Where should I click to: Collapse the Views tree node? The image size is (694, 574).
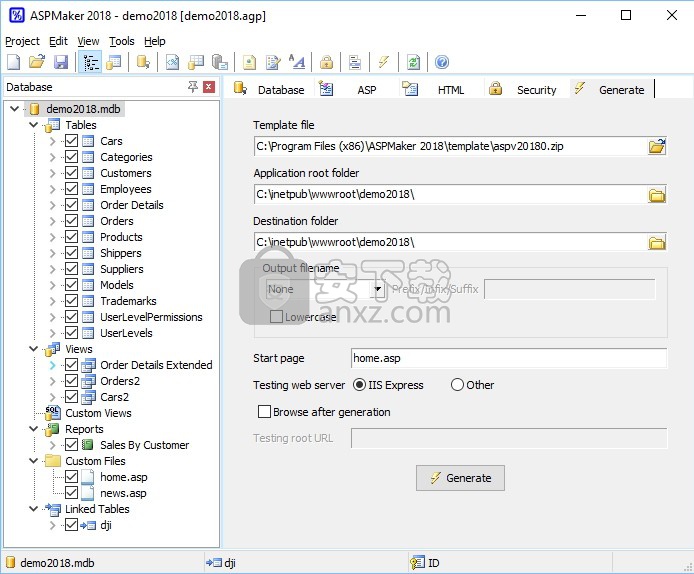34,349
